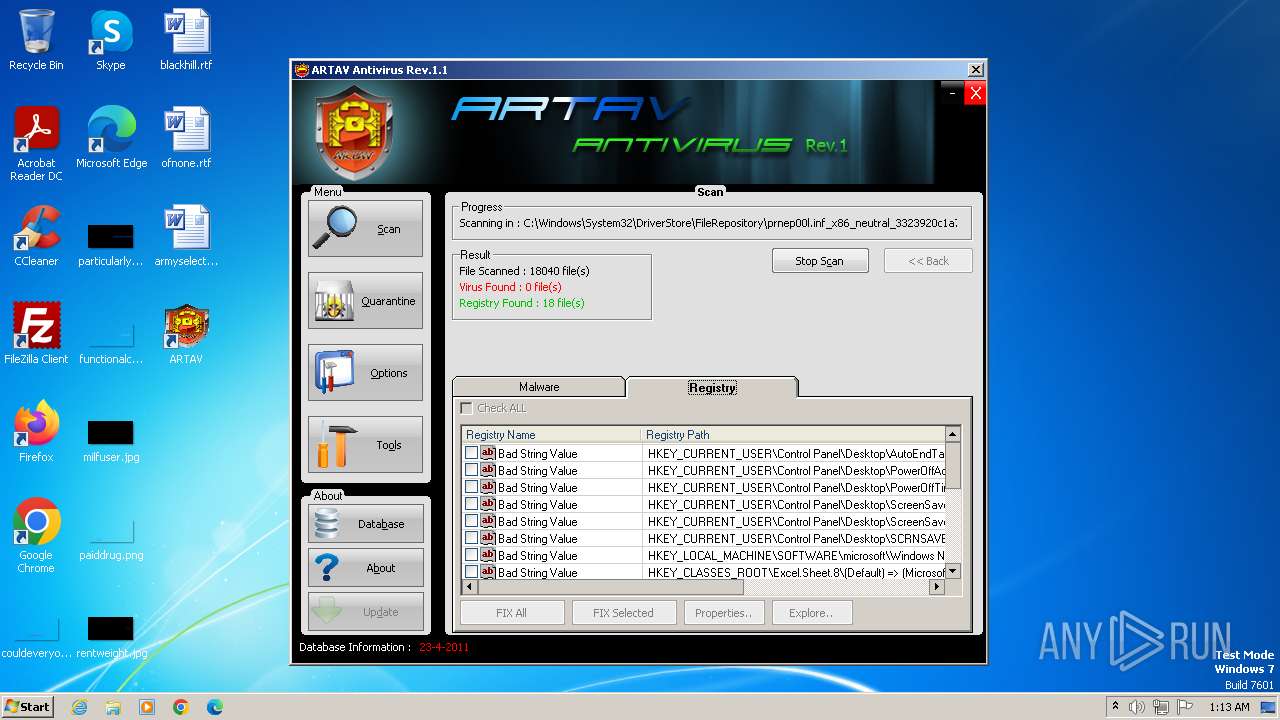Viewport: 1280px width, 720px height.
Task: Check the PowerOffAc registry row checkbox
Action: coord(471,470)
